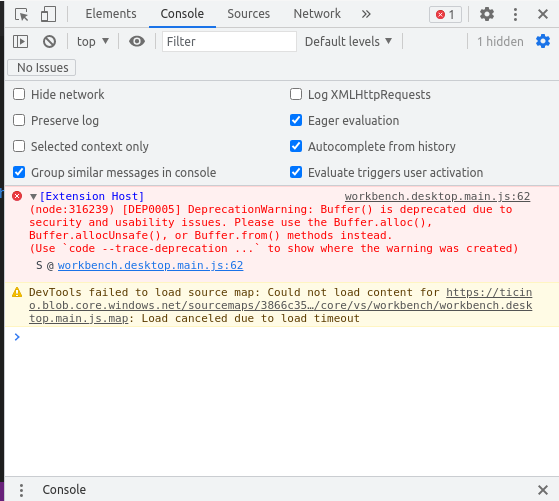
Task: Click the 1 hidden label
Action: pyautogui.click(x=500, y=42)
